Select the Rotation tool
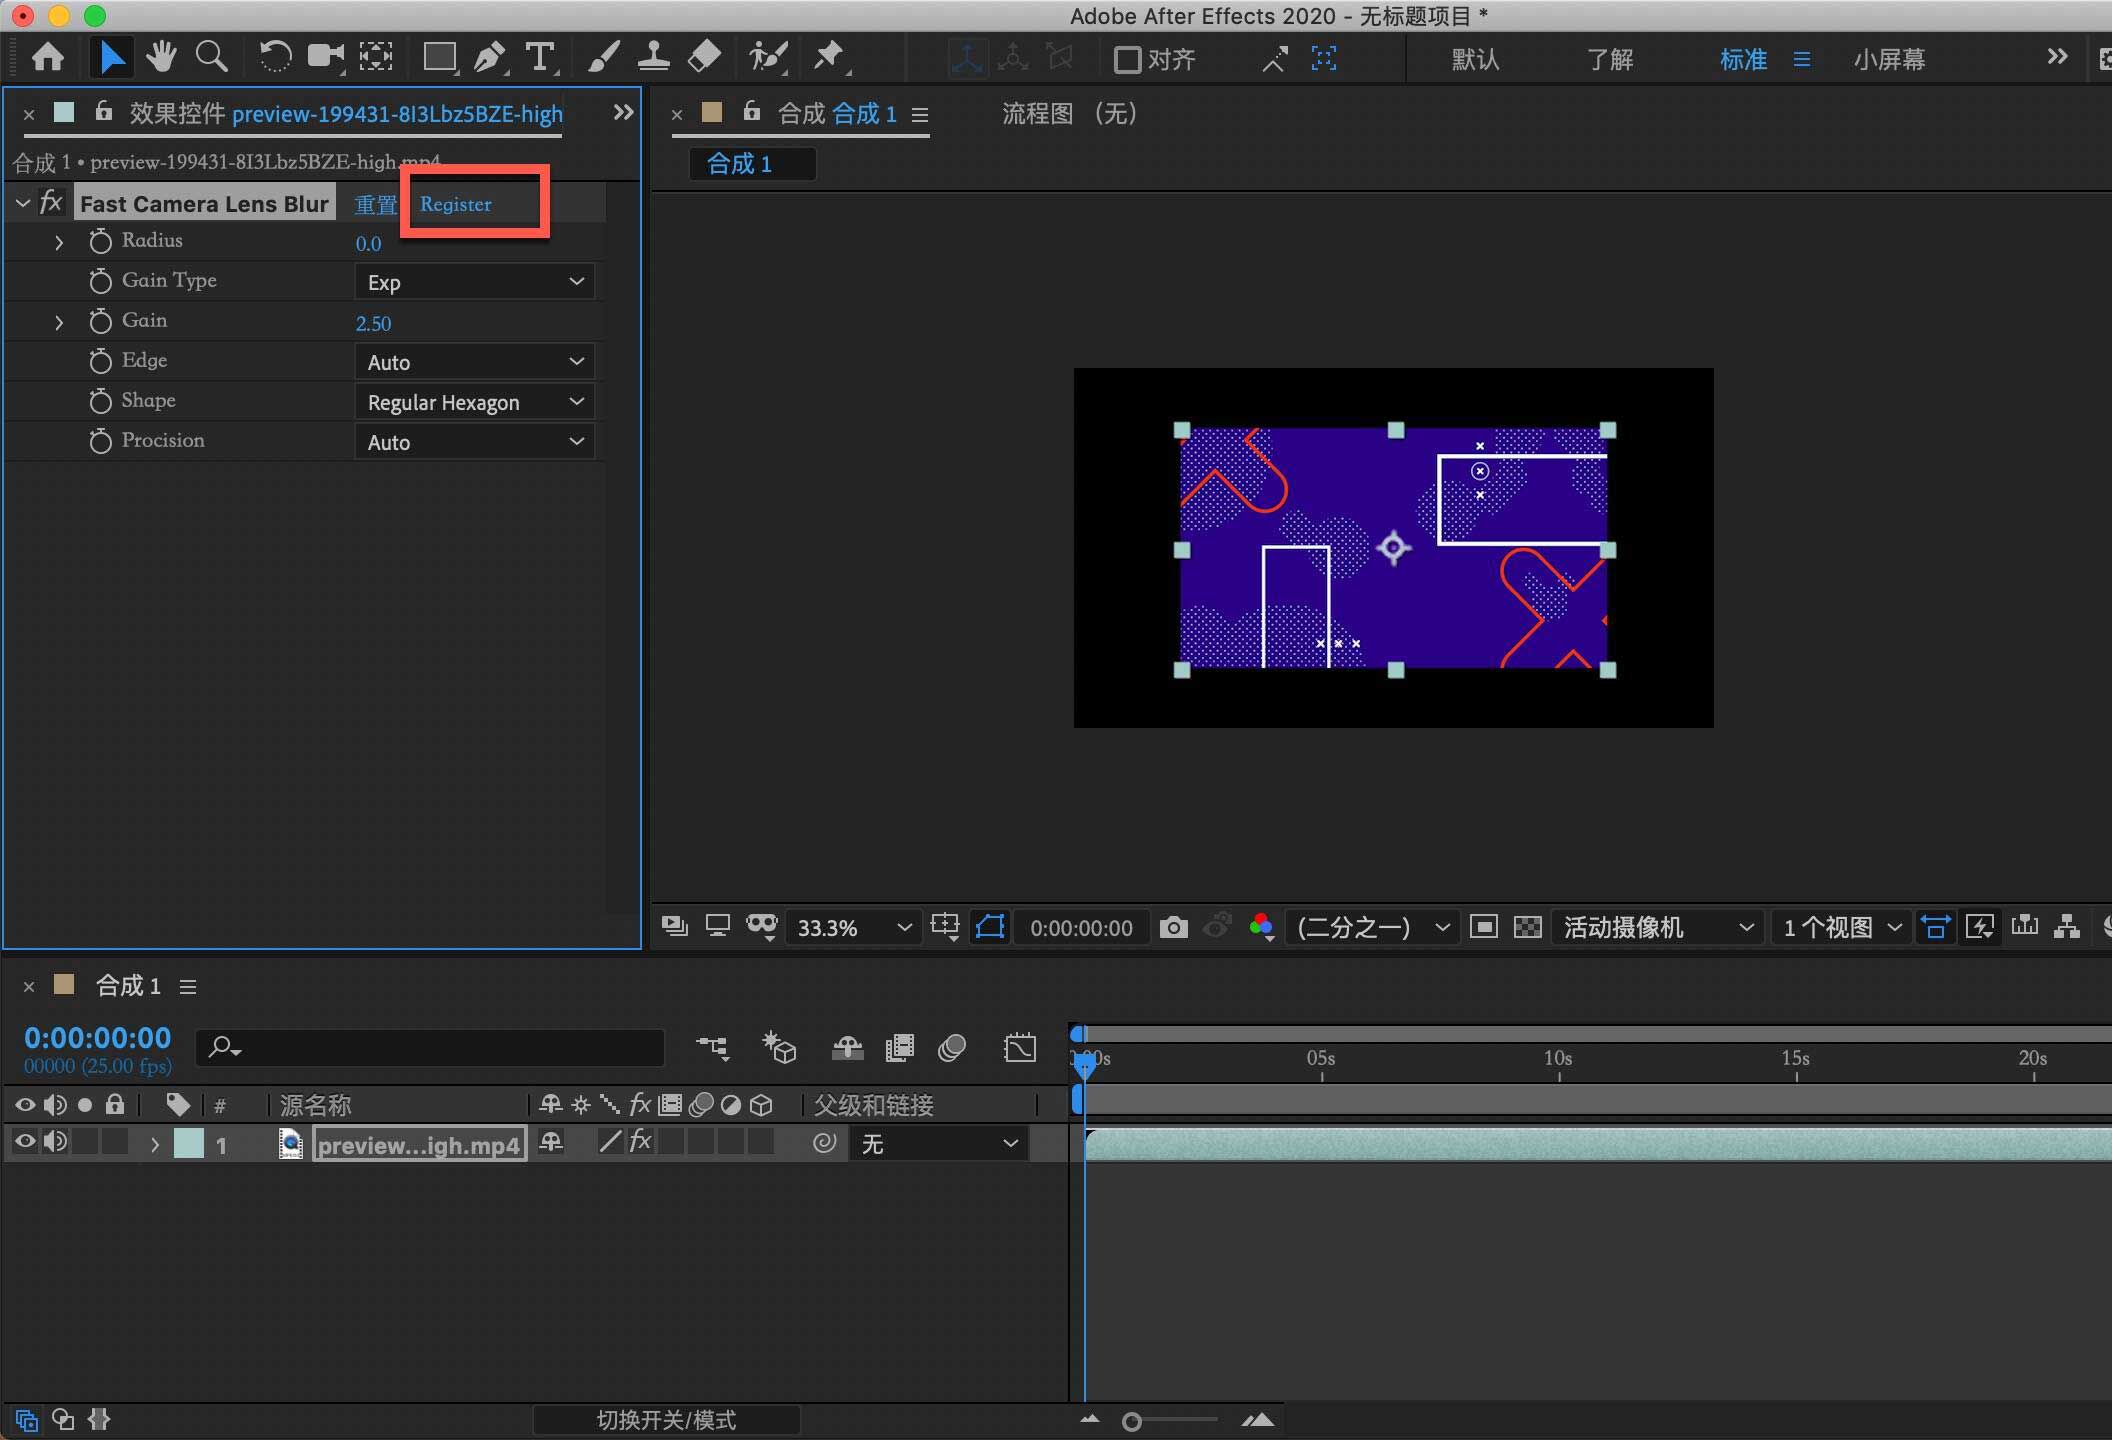2112x1440 pixels. click(274, 57)
